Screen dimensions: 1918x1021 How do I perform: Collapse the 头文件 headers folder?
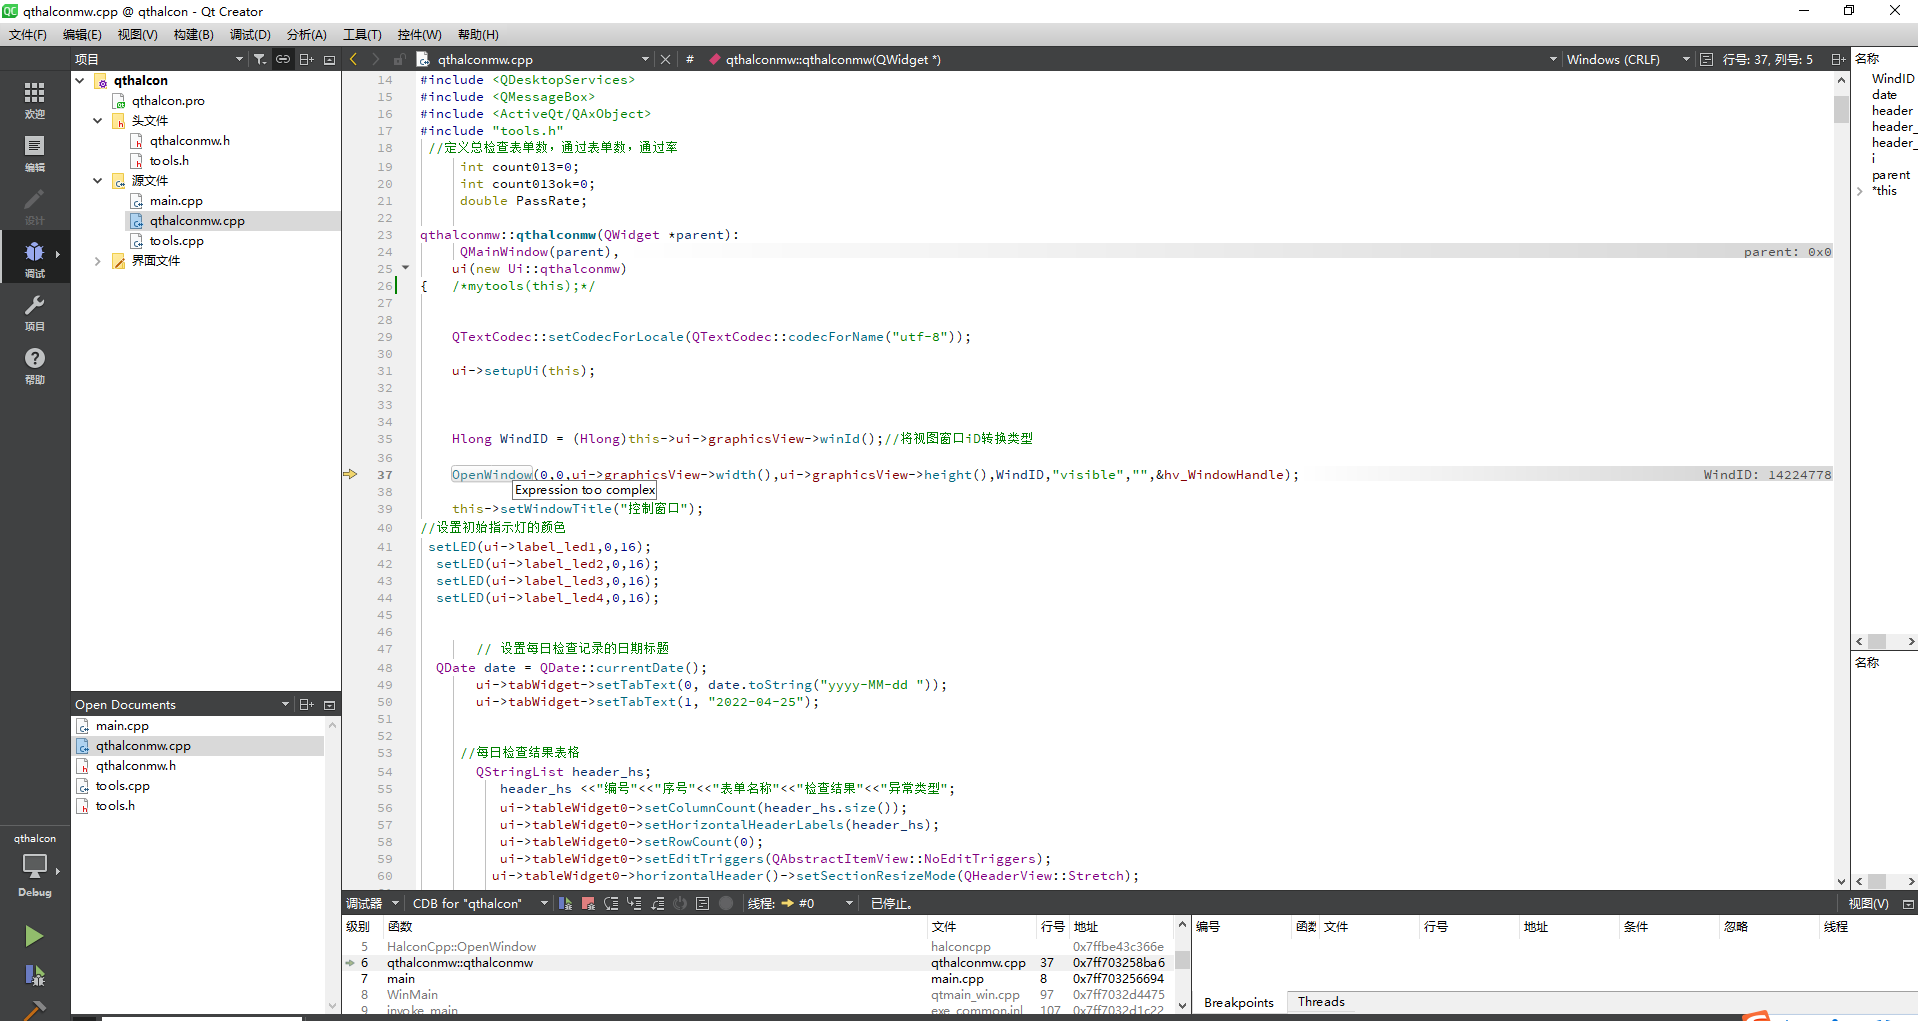(x=98, y=120)
